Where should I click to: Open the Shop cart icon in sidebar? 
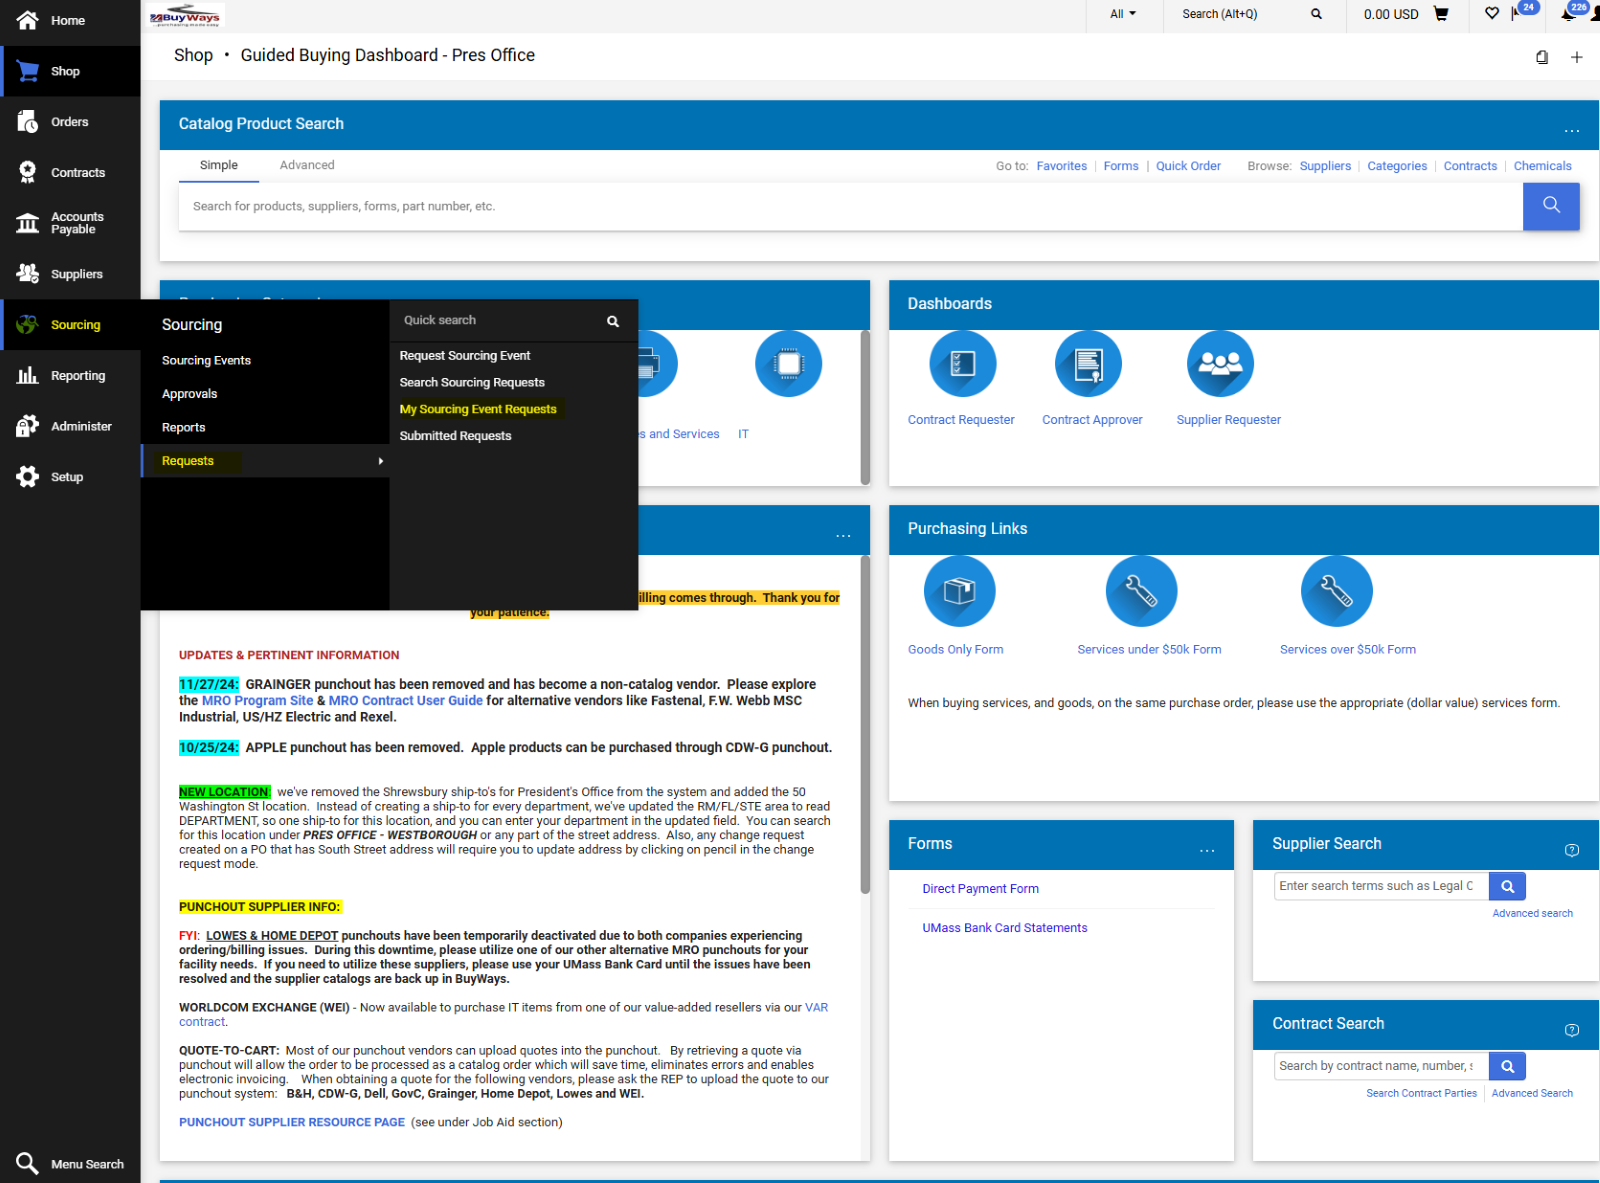(x=27, y=70)
